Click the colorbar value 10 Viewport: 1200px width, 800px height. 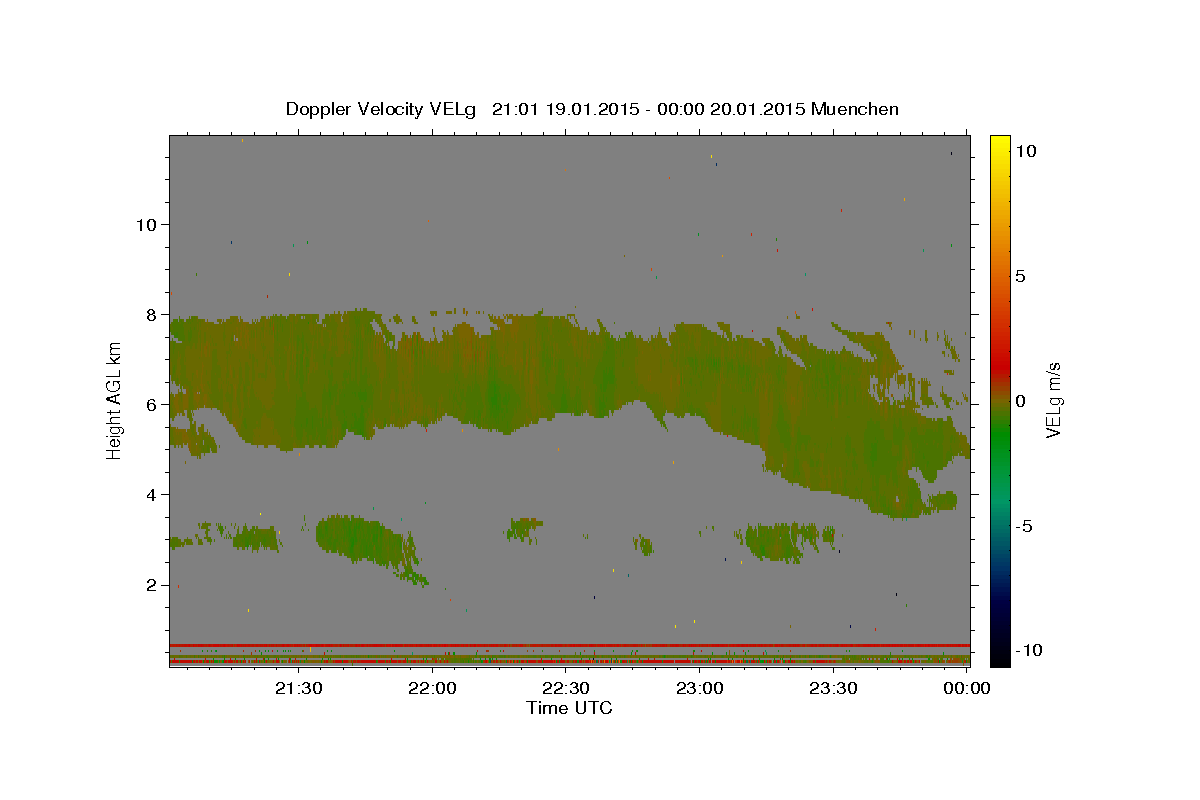(1025, 150)
